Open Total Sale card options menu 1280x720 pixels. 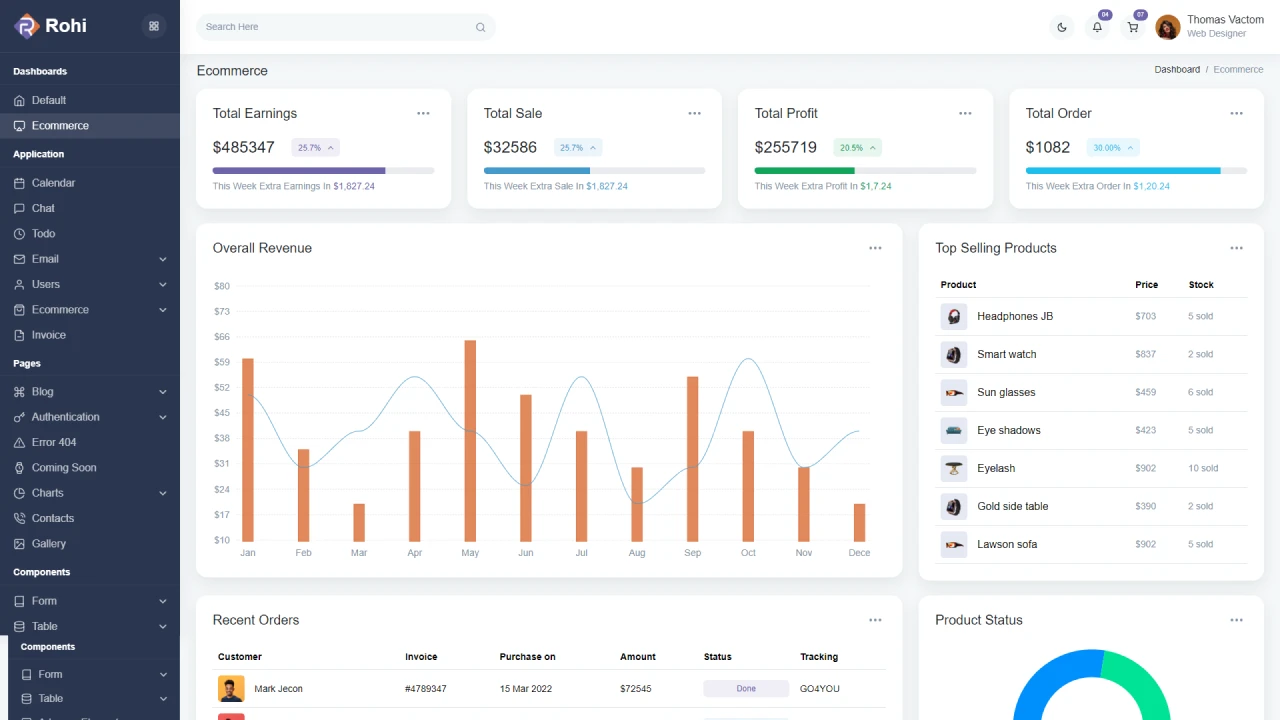click(694, 113)
